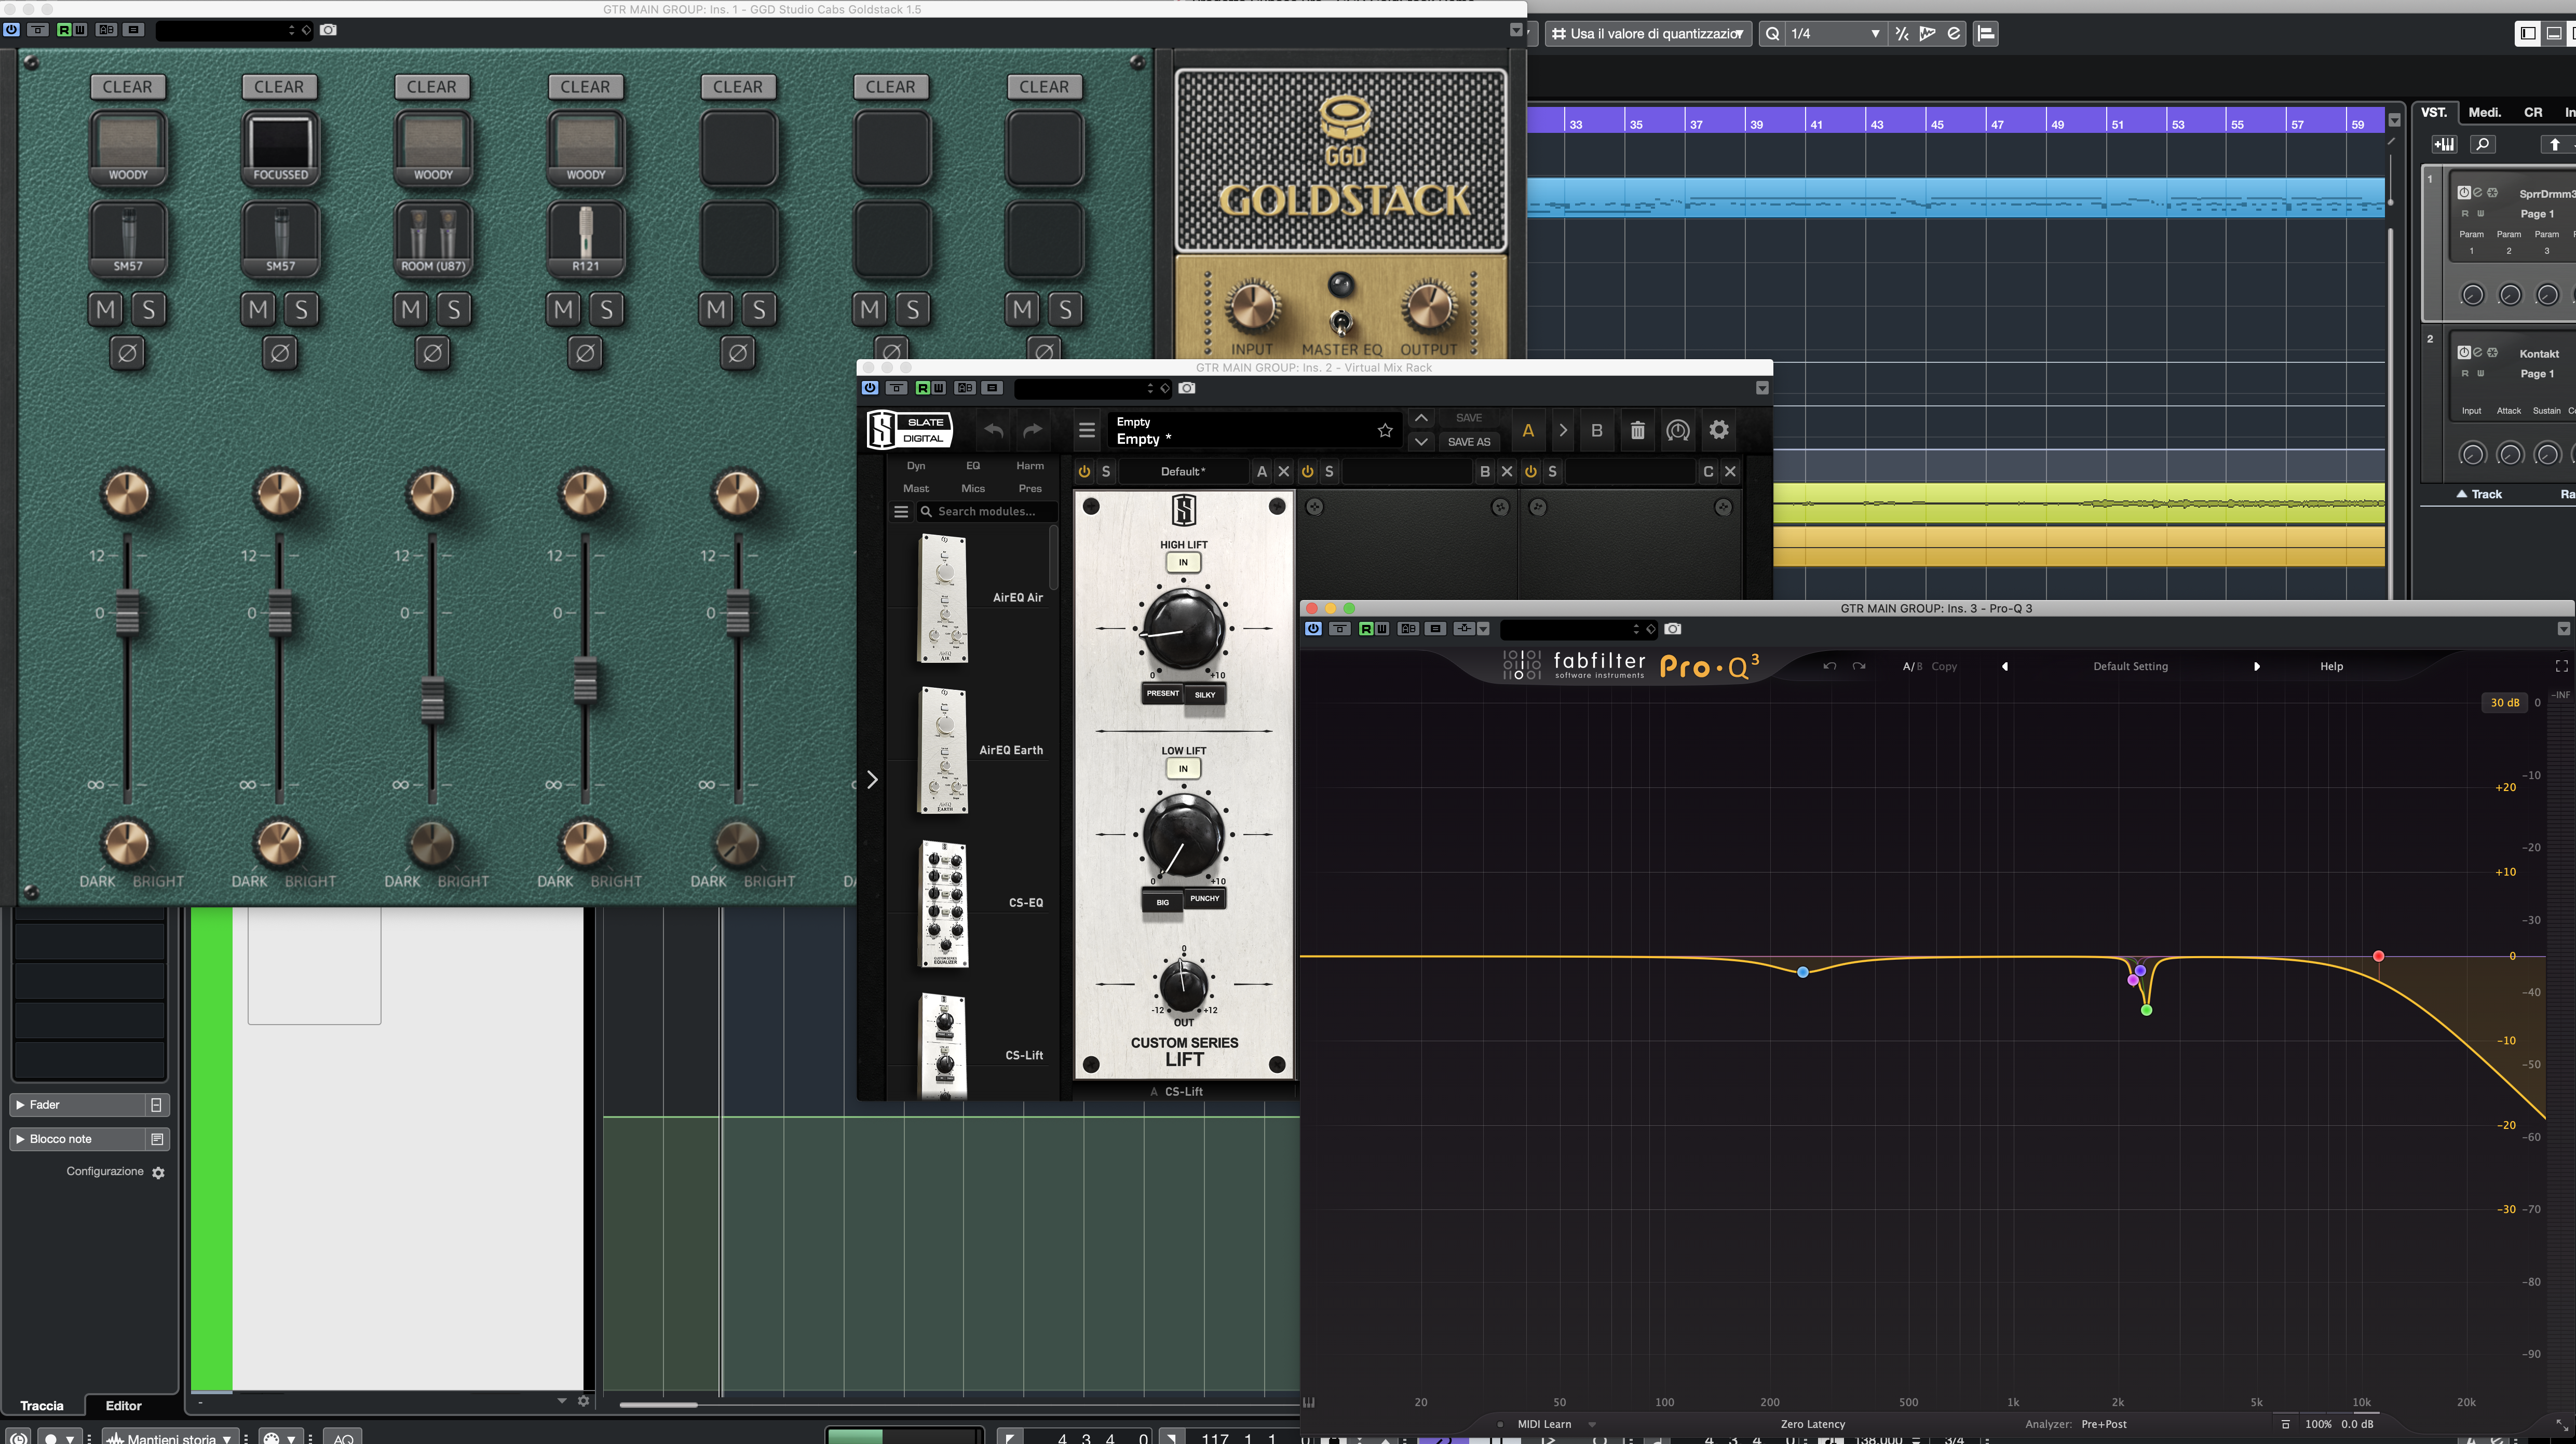Open Analyzer Pre+Post menu

(x=2104, y=1424)
